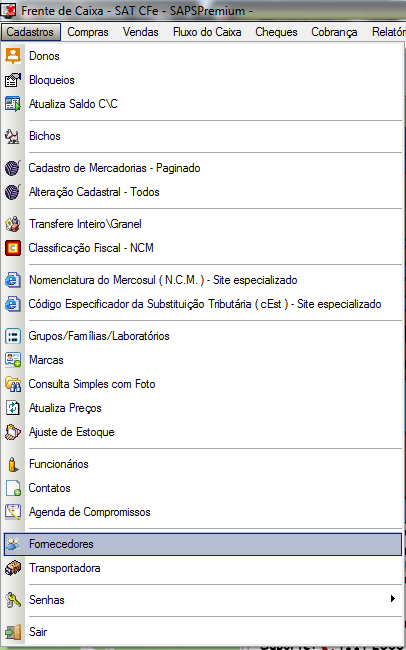Image resolution: width=406 pixels, height=650 pixels.
Task: Click the Sair exit door icon
Action: pyautogui.click(x=13, y=632)
